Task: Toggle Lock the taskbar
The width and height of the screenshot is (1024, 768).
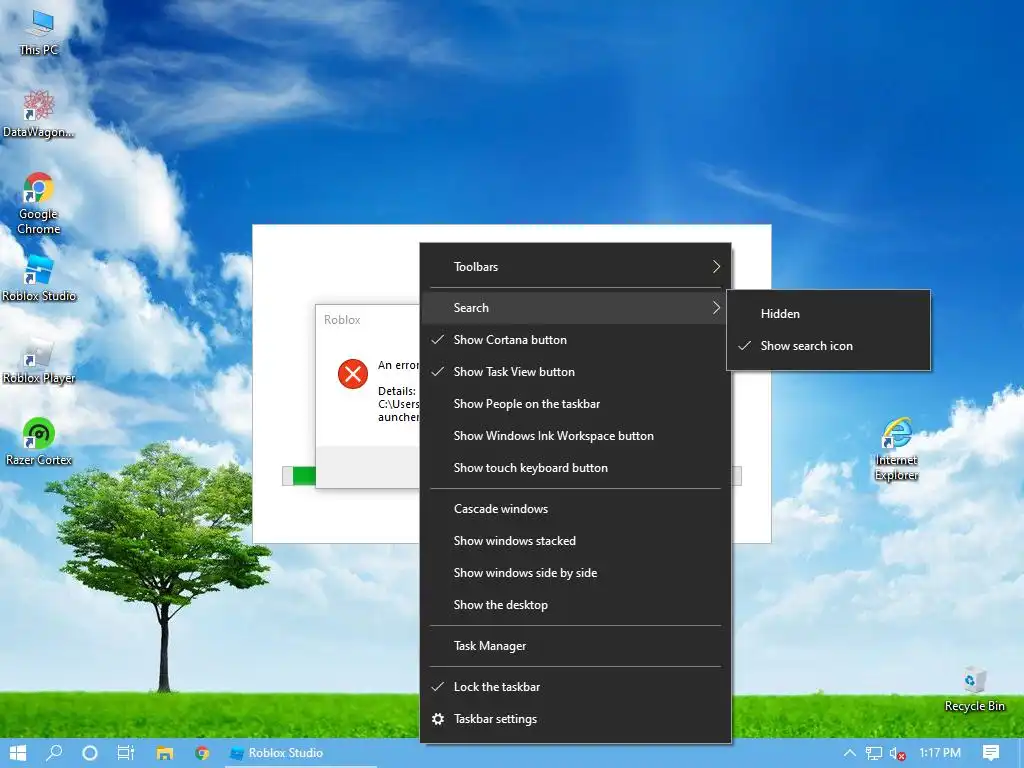Action: pyautogui.click(x=575, y=686)
